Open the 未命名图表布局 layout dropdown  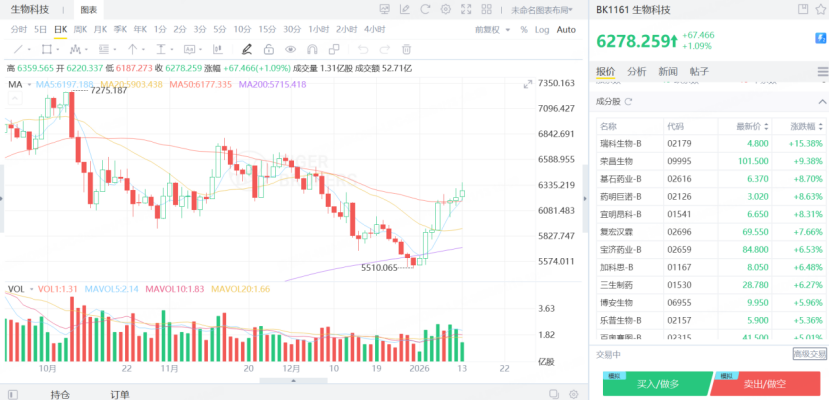[542, 10]
